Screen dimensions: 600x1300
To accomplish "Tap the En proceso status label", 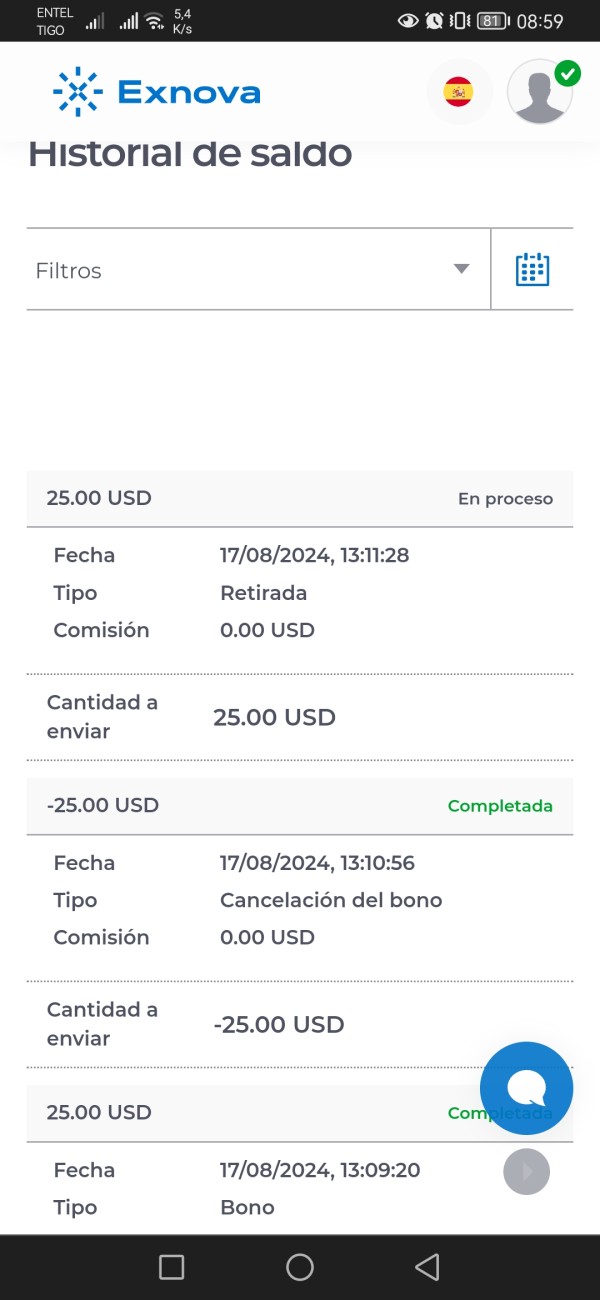I will [x=505, y=499].
